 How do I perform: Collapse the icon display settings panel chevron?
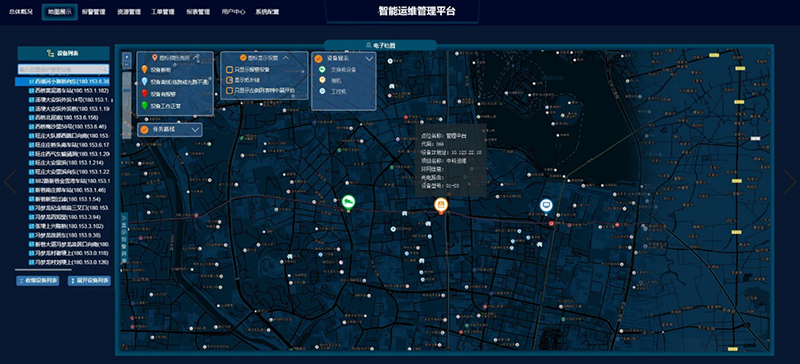point(286,58)
